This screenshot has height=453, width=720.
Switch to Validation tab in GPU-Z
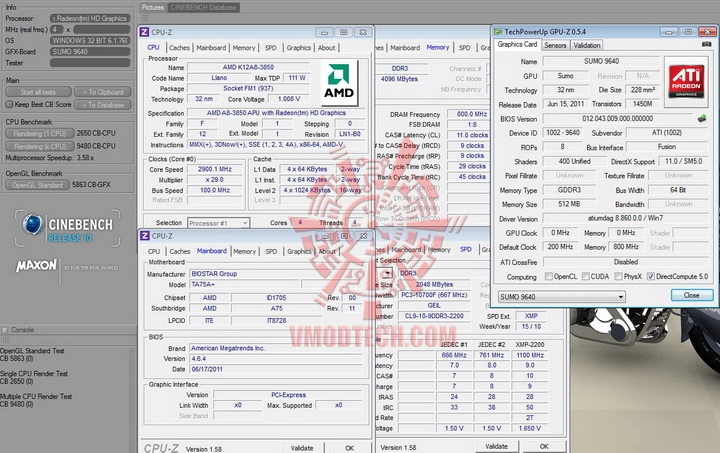586,45
